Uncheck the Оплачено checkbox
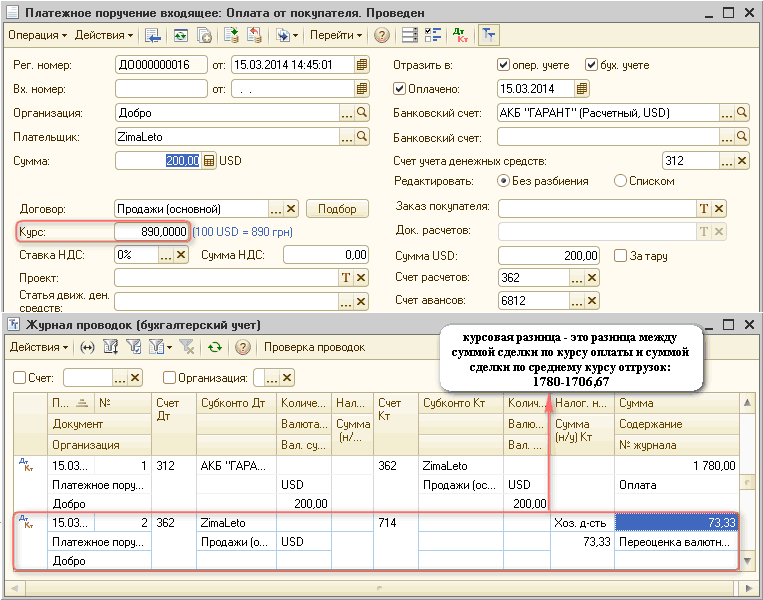This screenshot has height=600, width=763. point(400,89)
